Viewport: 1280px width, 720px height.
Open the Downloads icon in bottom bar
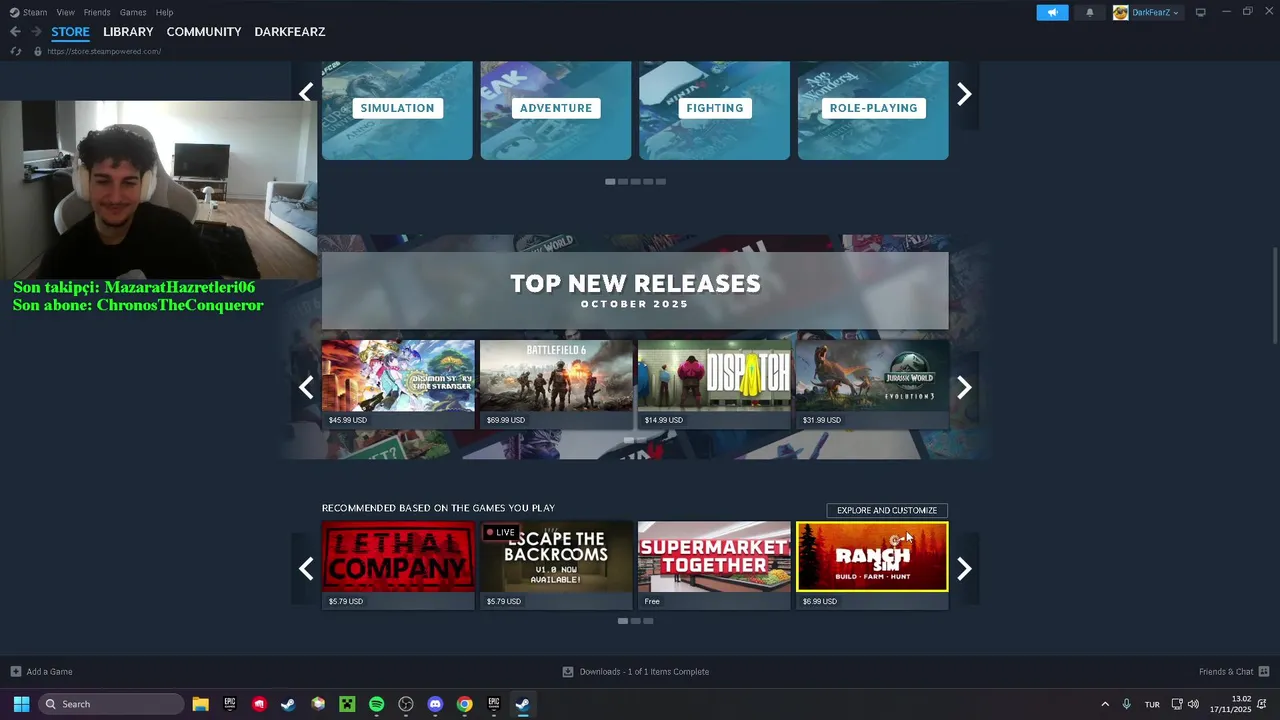568,671
